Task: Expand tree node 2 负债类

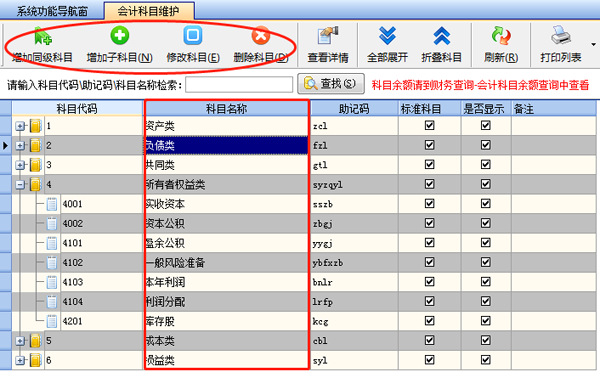Action: pos(20,145)
